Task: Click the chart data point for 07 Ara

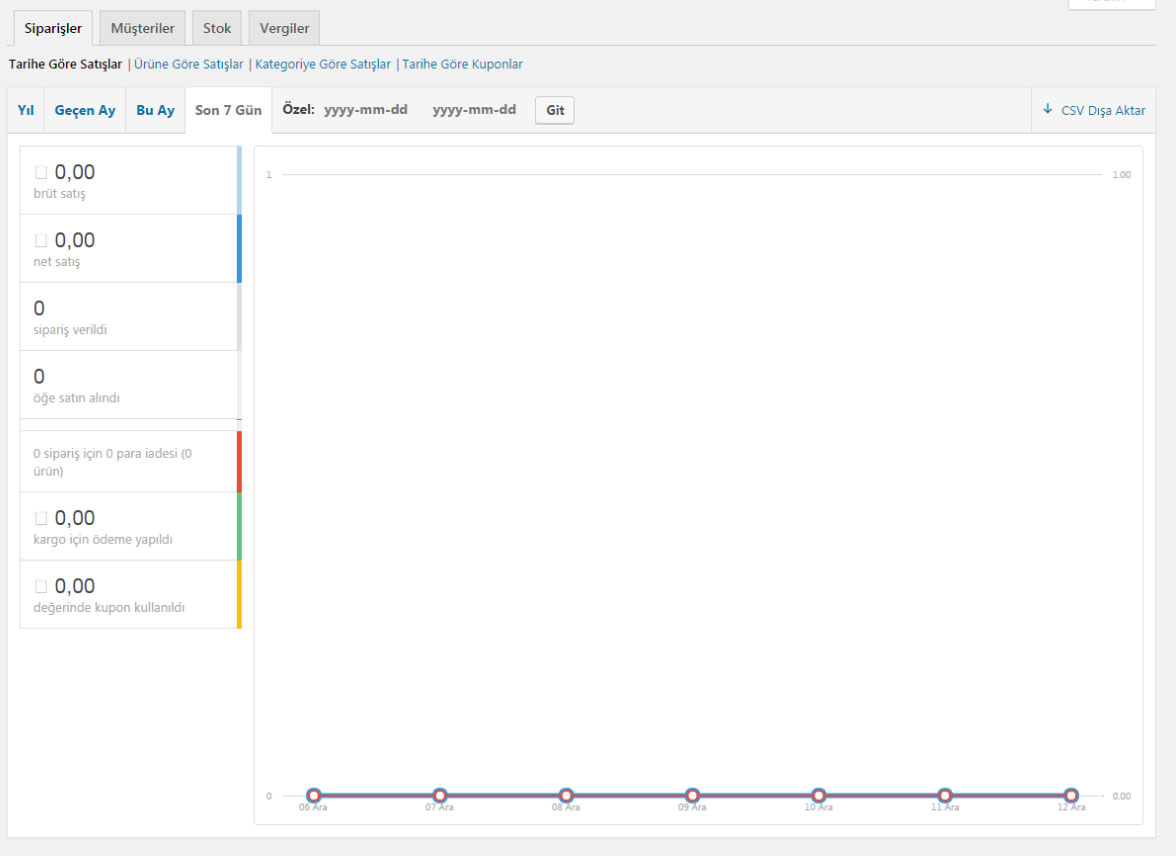Action: click(440, 795)
